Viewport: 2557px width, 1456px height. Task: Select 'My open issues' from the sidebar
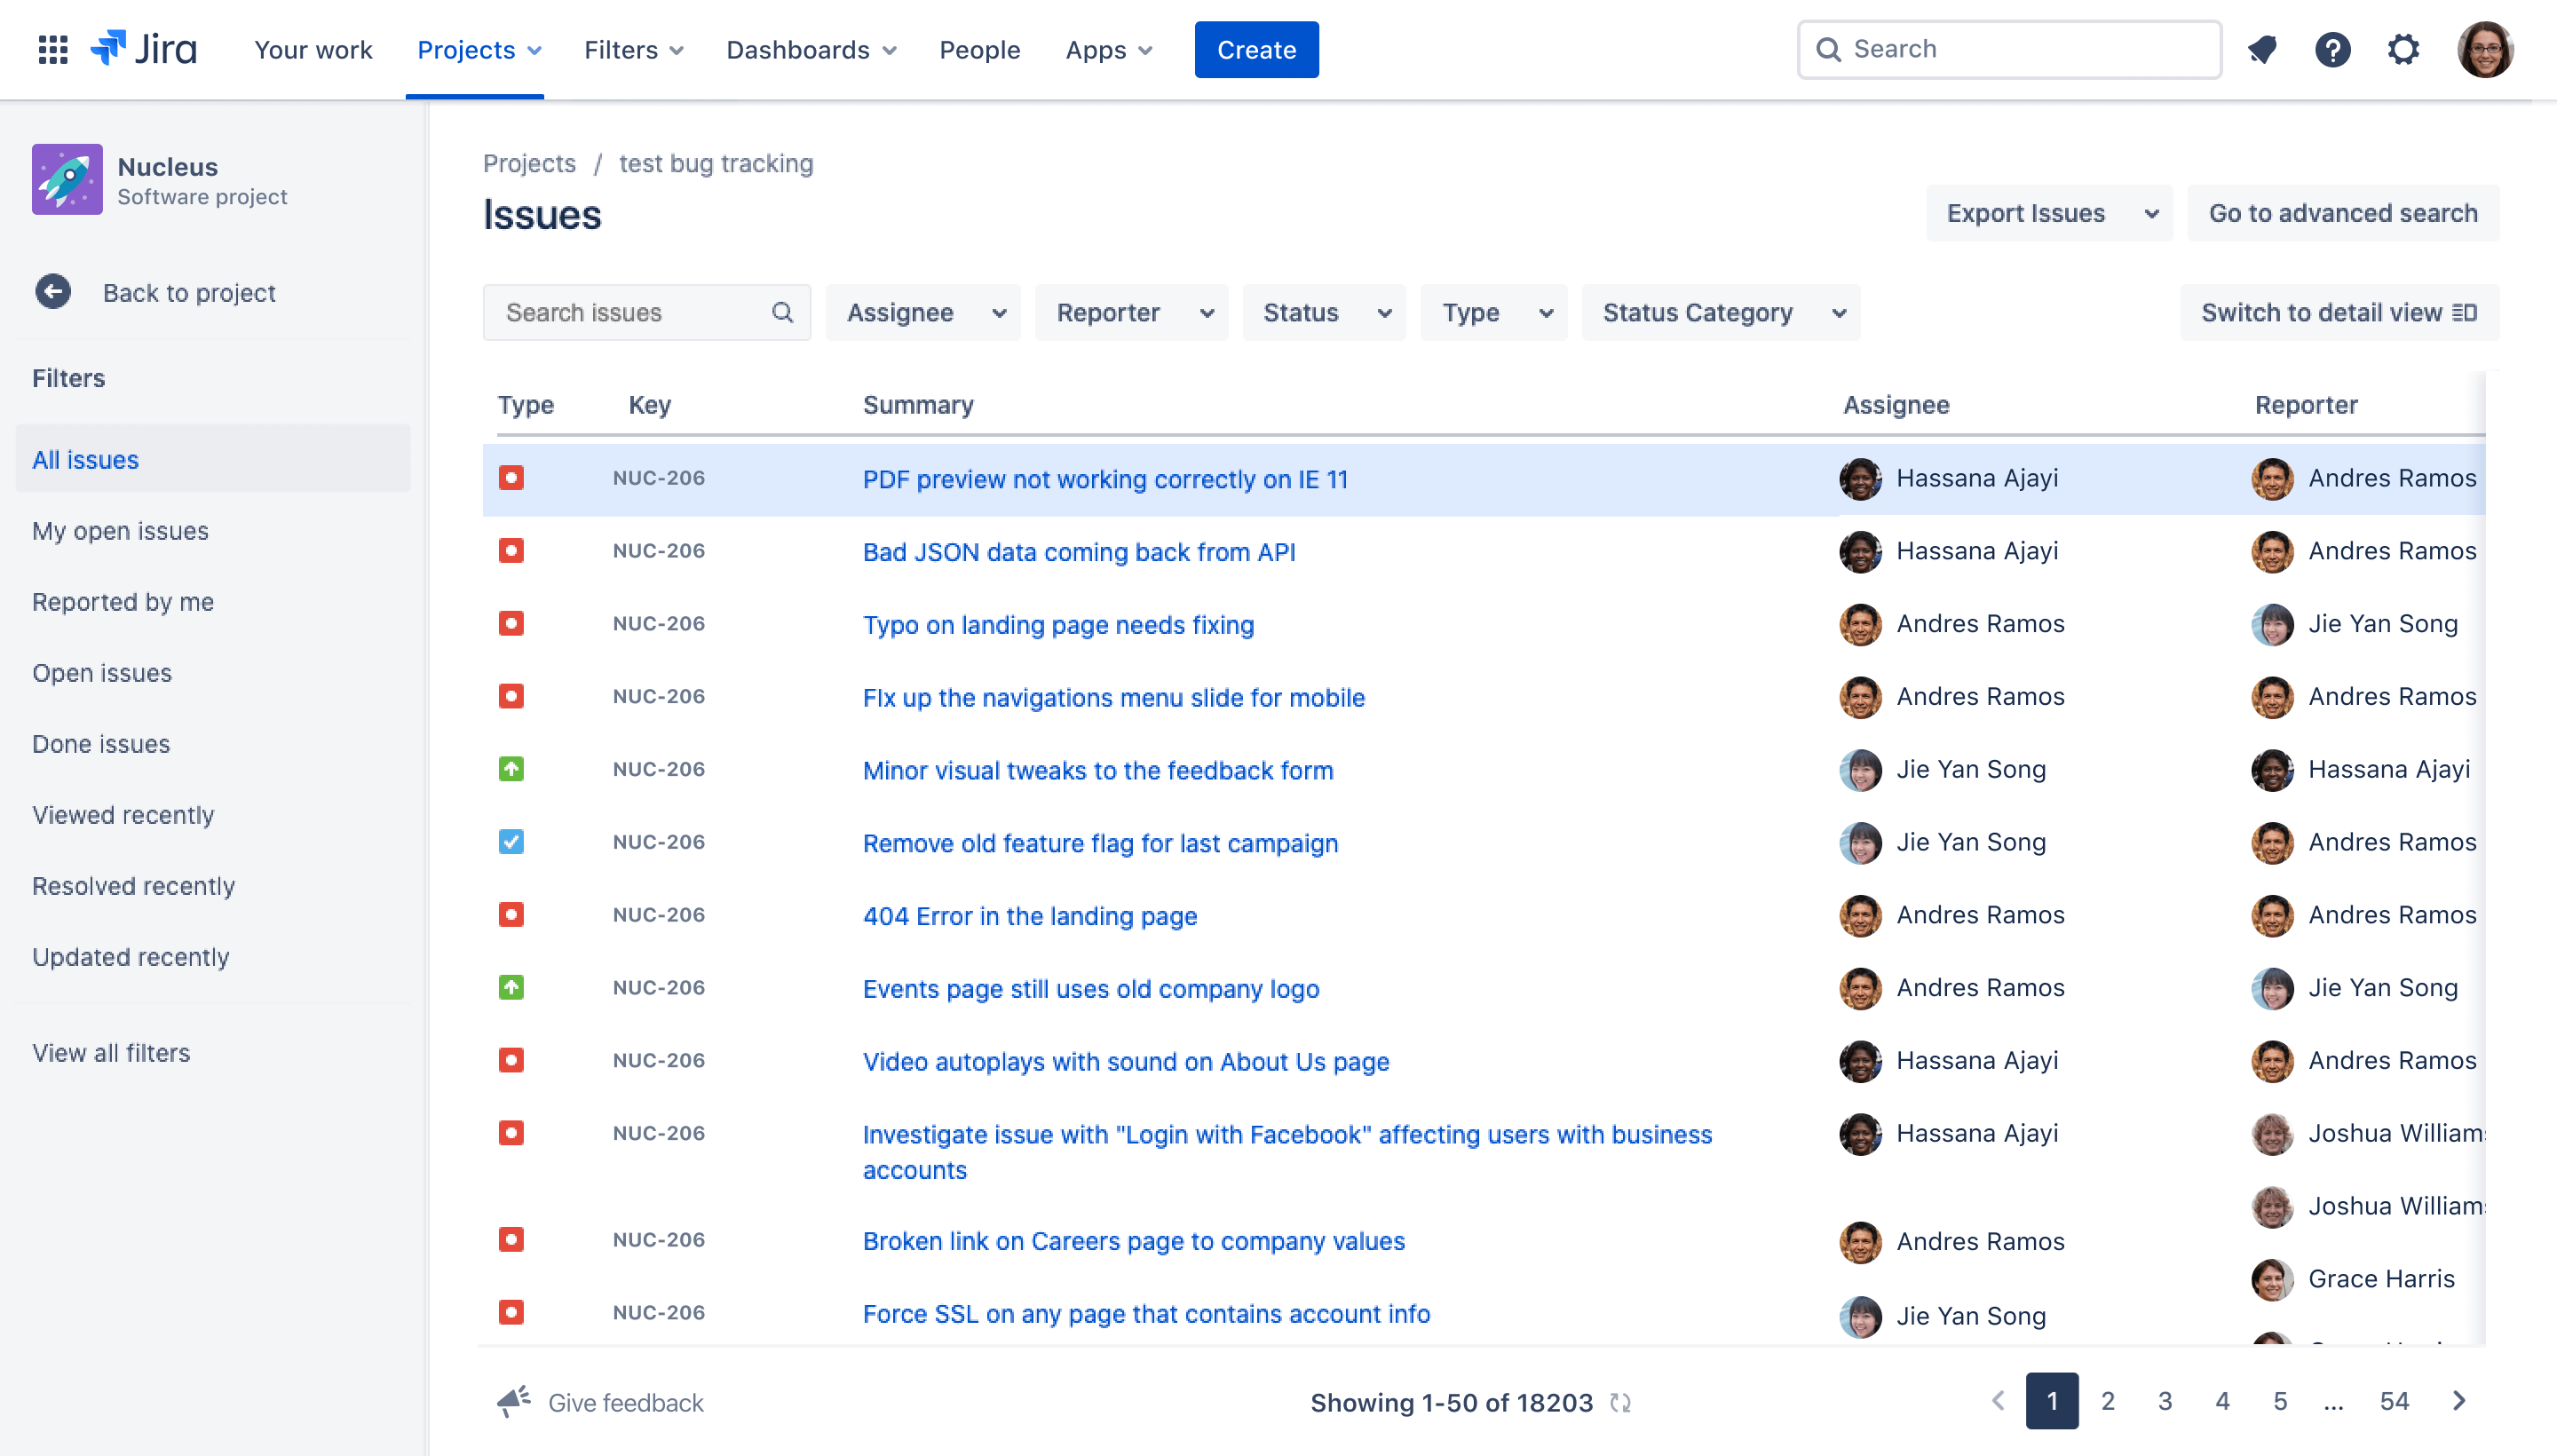(120, 530)
